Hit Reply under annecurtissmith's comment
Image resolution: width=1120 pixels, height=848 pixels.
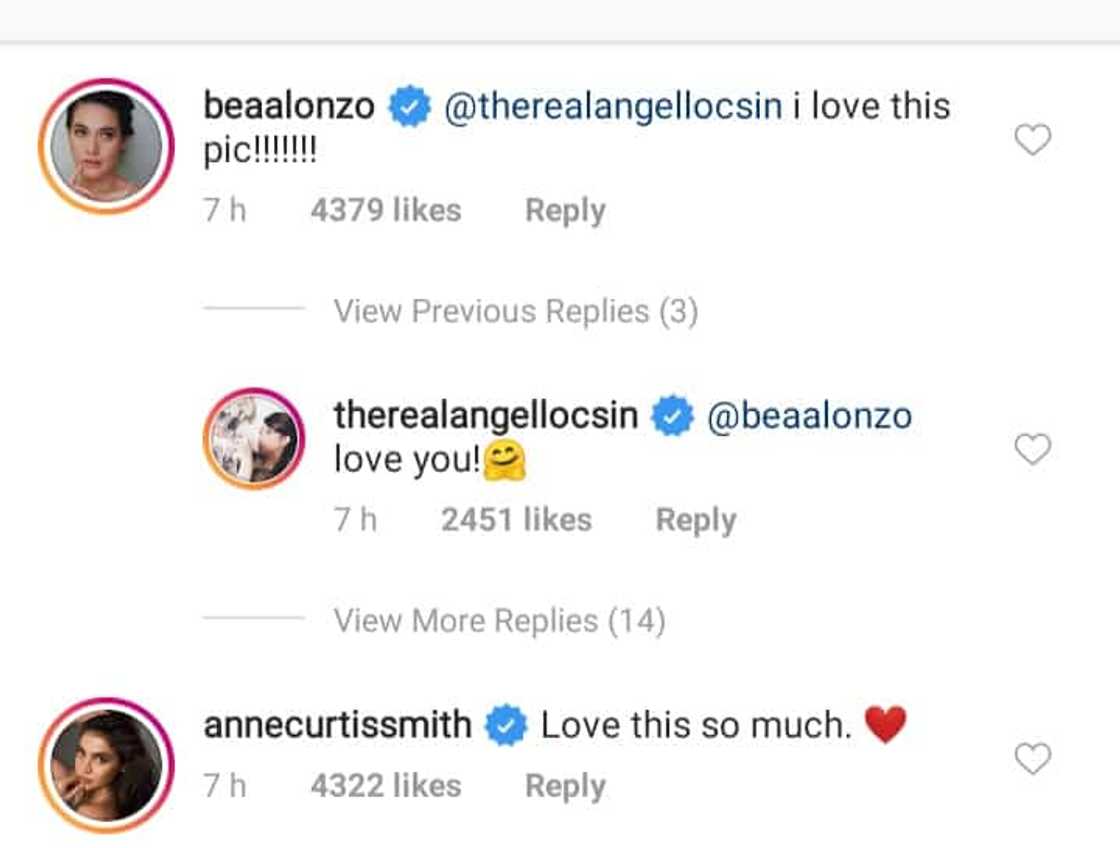pyautogui.click(x=565, y=787)
